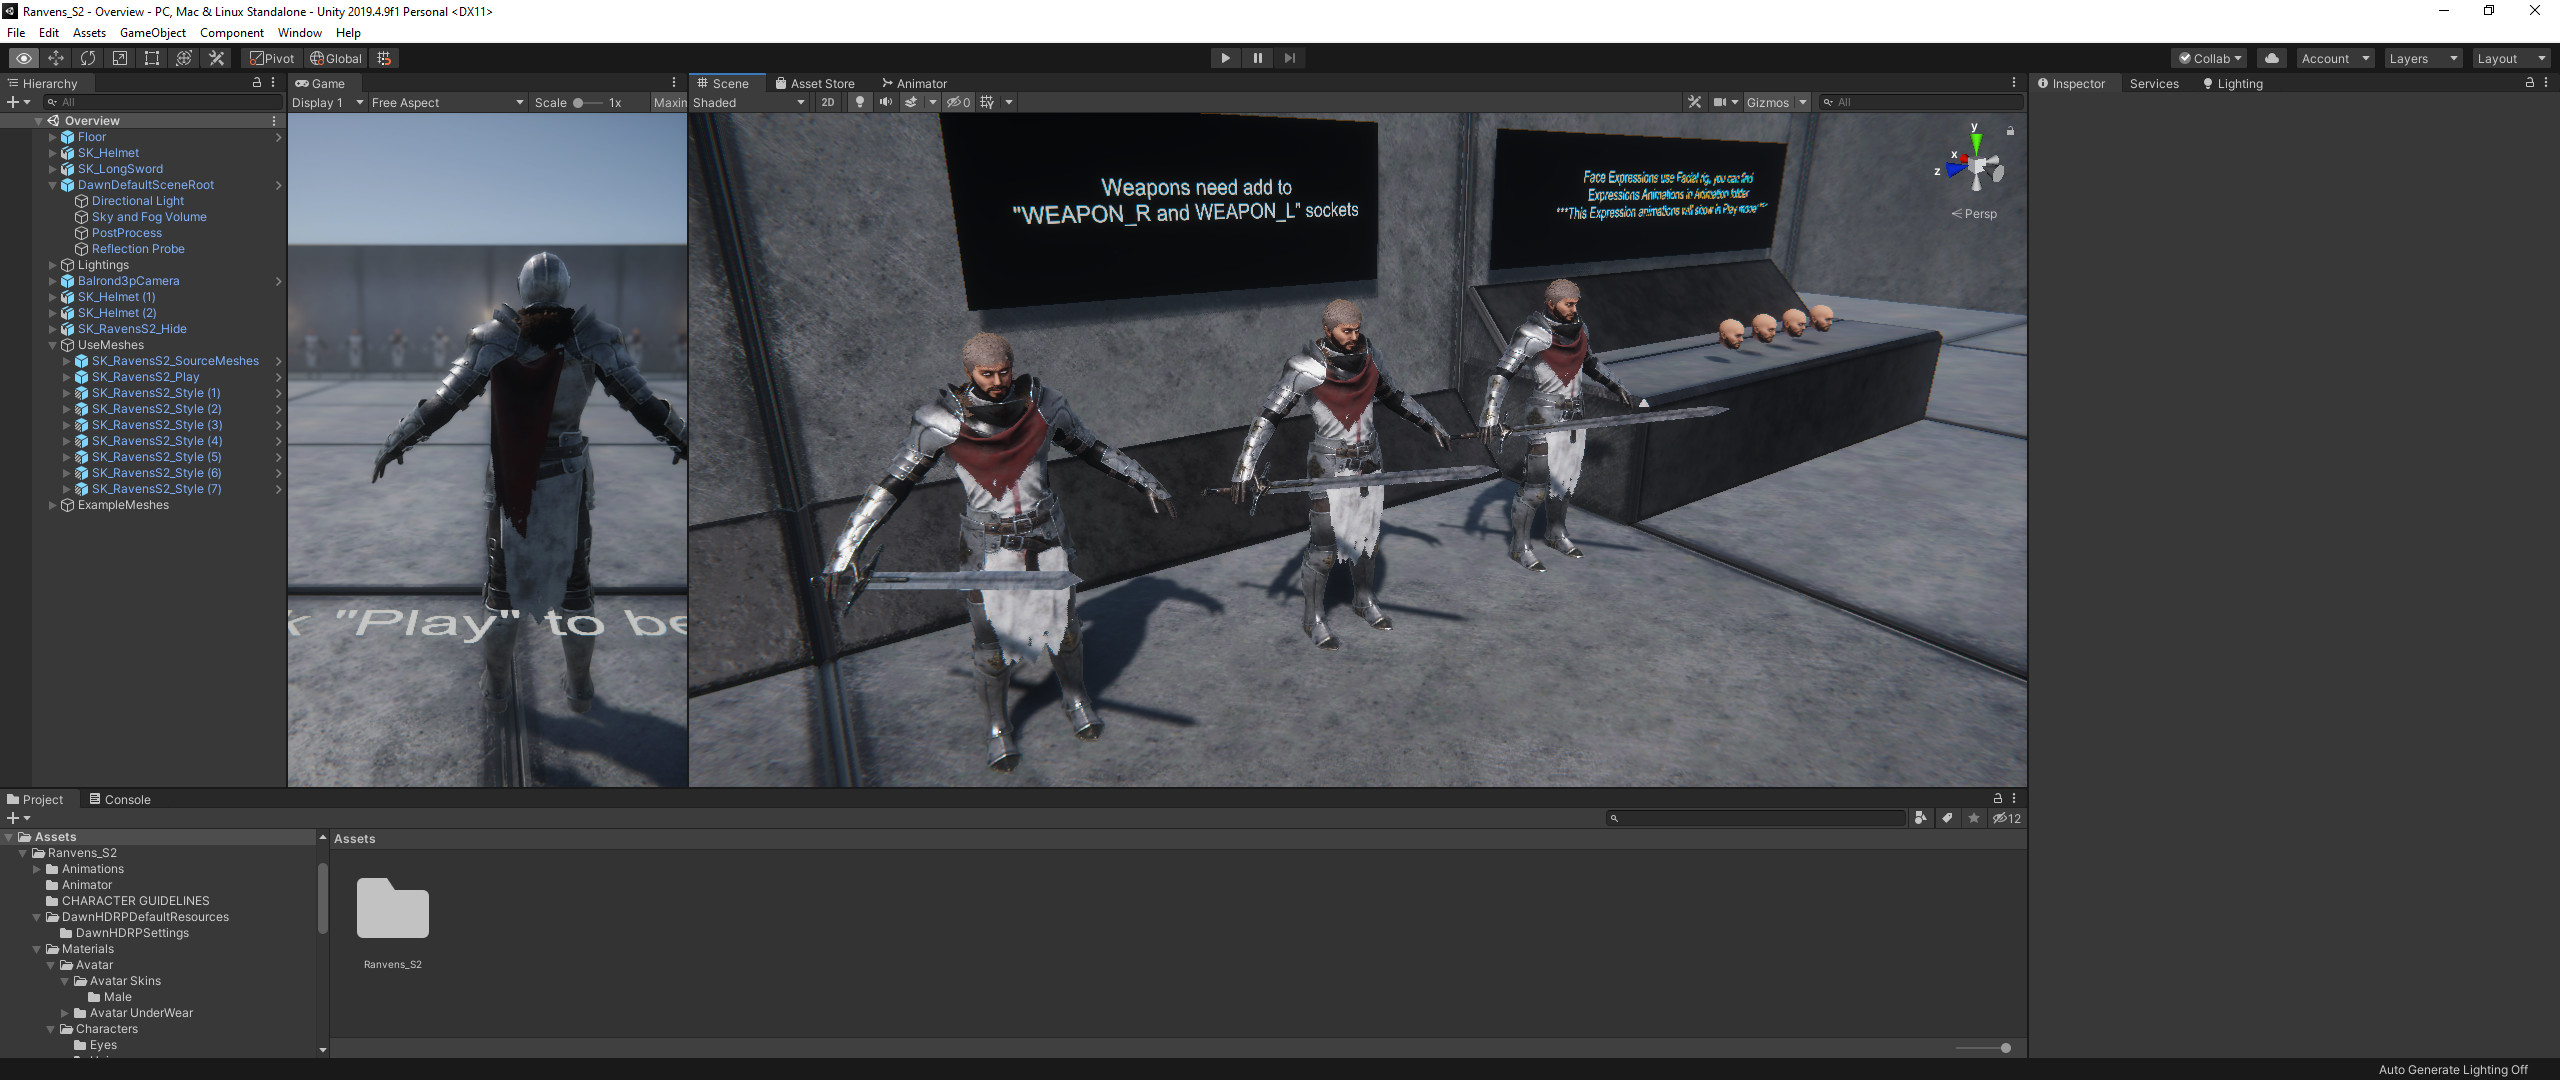This screenshot has height=1080, width=2560.
Task: Toggle scene effects like skybox and fog
Action: point(911,102)
